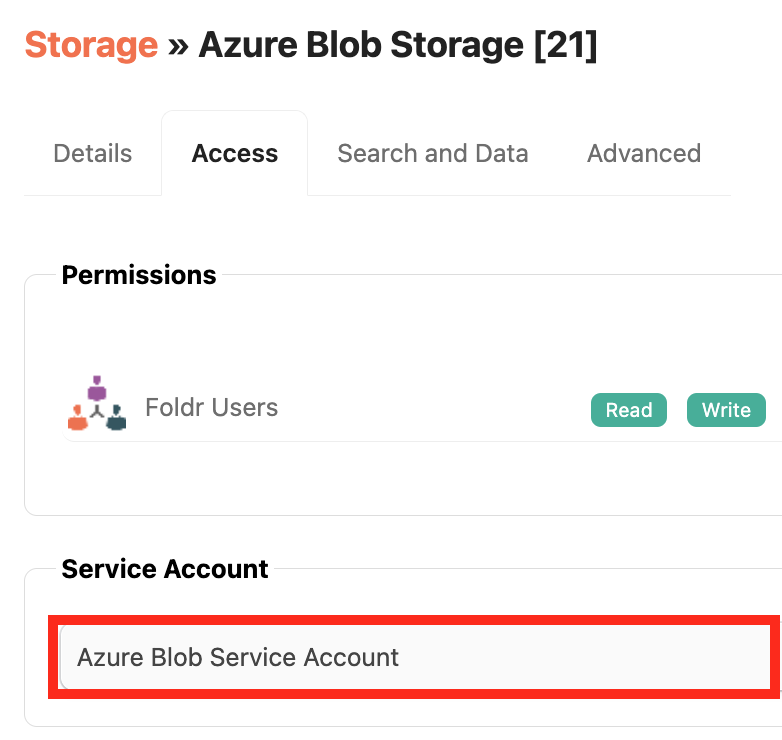Click the Azure Blob Service Account field
Image resolution: width=782 pixels, height=740 pixels.
click(410, 657)
